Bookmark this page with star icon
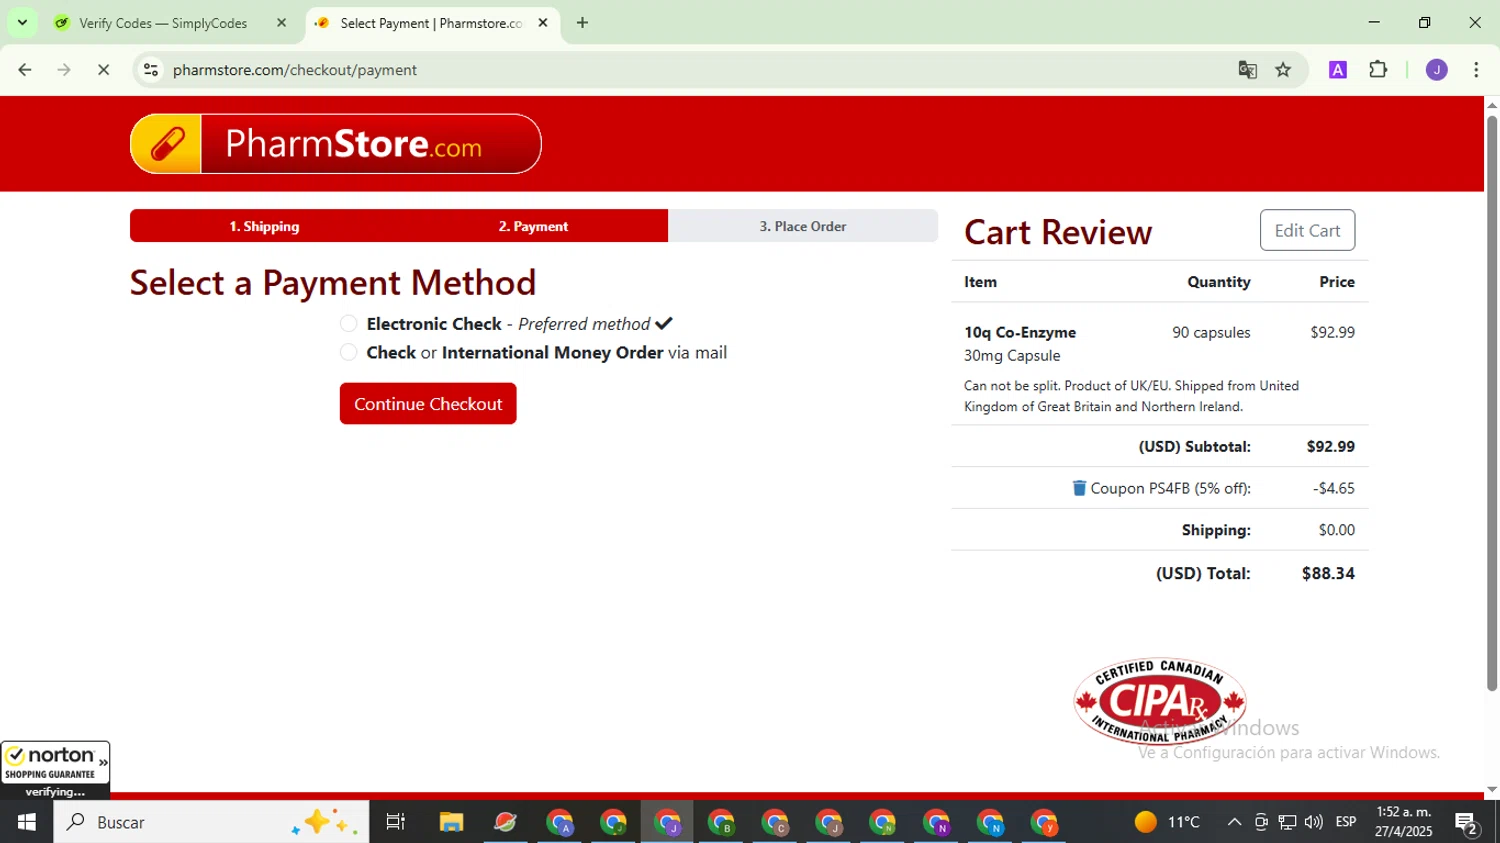The image size is (1500, 843). [1283, 70]
